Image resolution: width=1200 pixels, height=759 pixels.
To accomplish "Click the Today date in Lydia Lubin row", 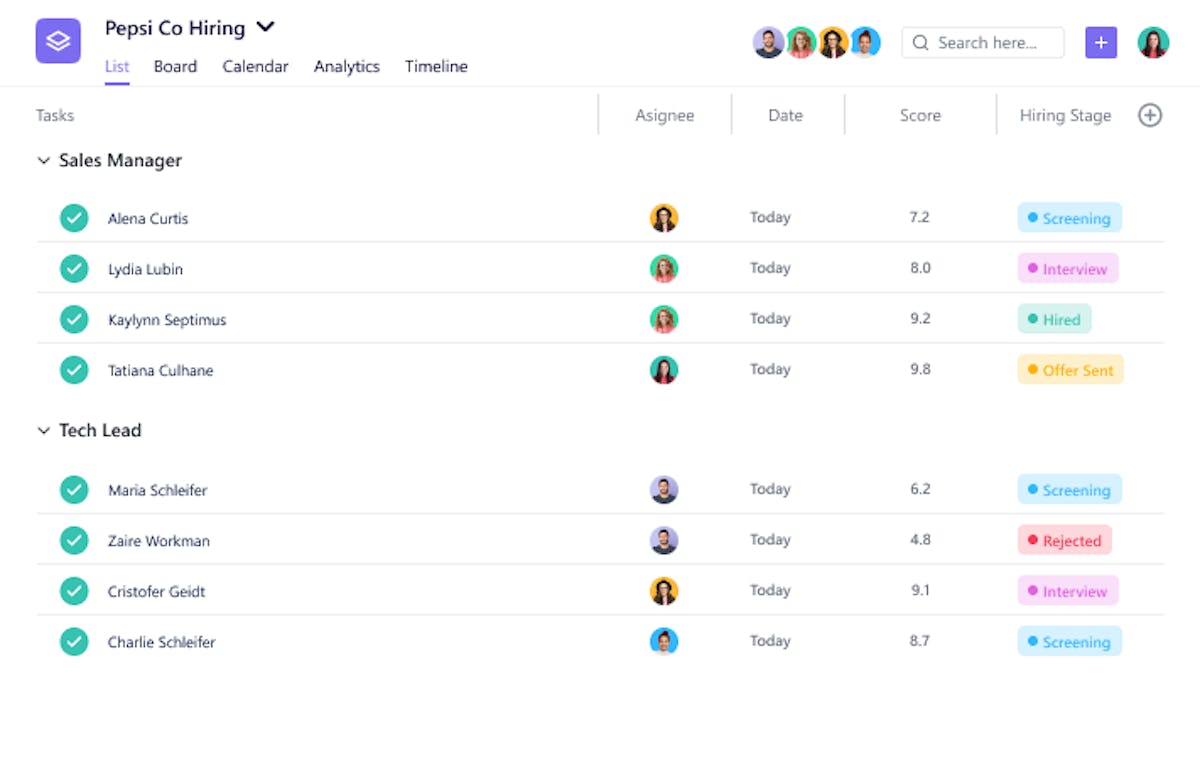I will [770, 268].
